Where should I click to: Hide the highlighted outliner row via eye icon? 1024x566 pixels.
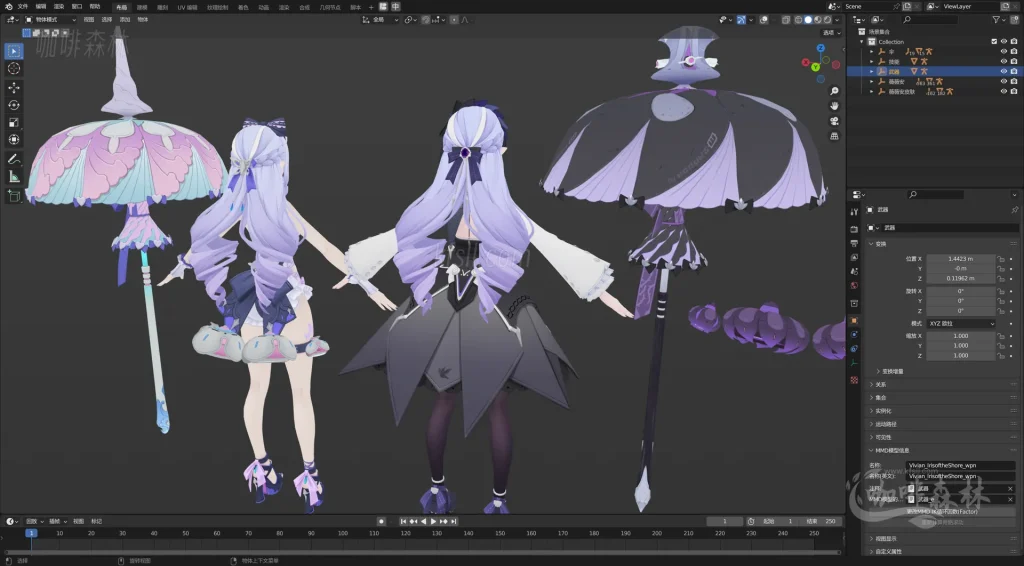pos(1004,71)
